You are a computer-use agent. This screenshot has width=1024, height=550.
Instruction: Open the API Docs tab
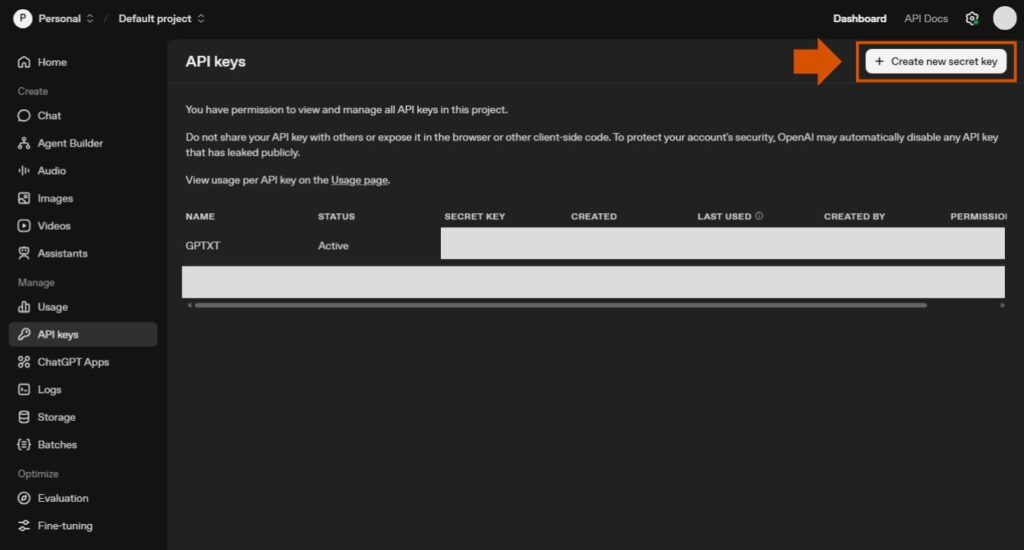[x=926, y=19]
